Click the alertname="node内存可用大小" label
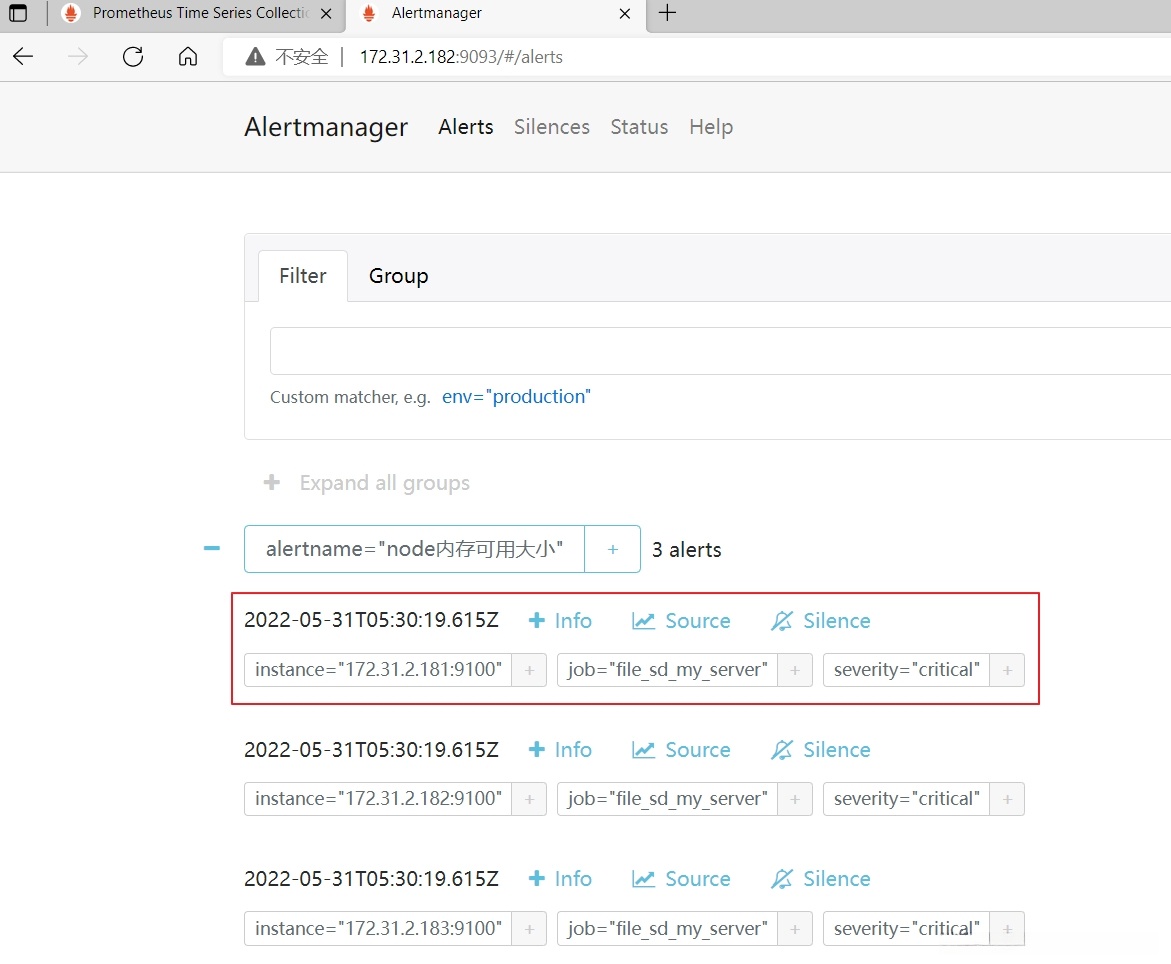The height and width of the screenshot is (964, 1171). point(414,549)
